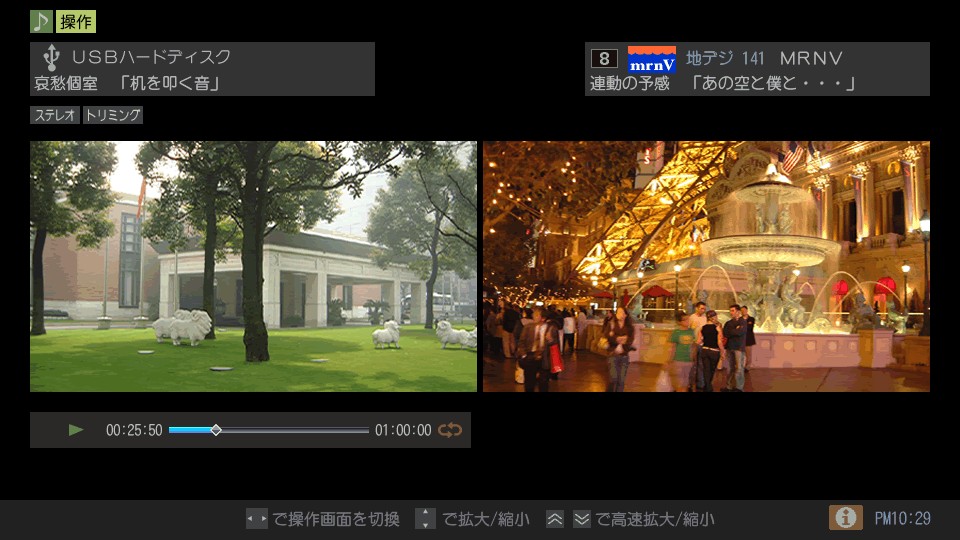This screenshot has height=540, width=960.
Task: Click the double down-arrow fast shrink icon
Action: tap(582, 519)
